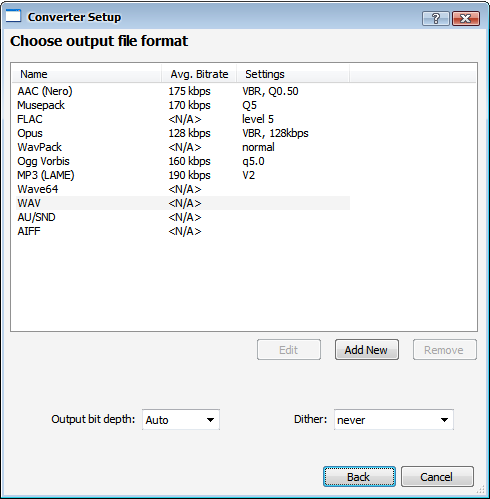Image resolution: width=490 pixels, height=499 pixels.
Task: Open the help question mark button
Action: click(x=436, y=18)
